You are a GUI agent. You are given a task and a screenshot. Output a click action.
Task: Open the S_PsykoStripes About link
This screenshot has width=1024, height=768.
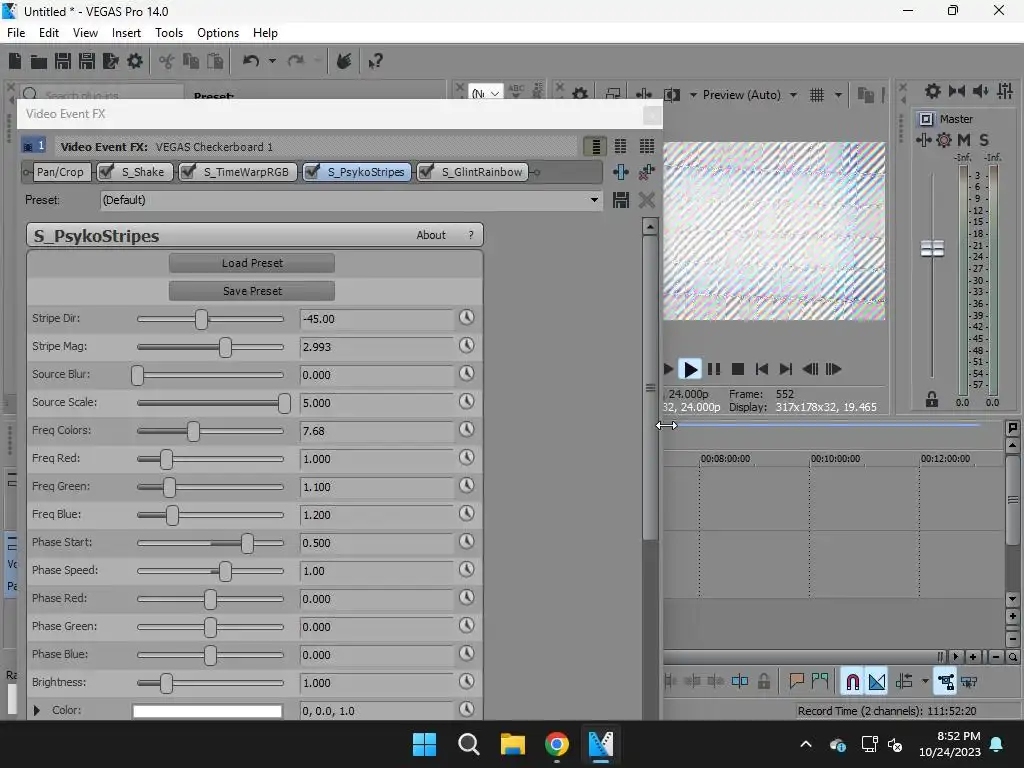[431, 235]
